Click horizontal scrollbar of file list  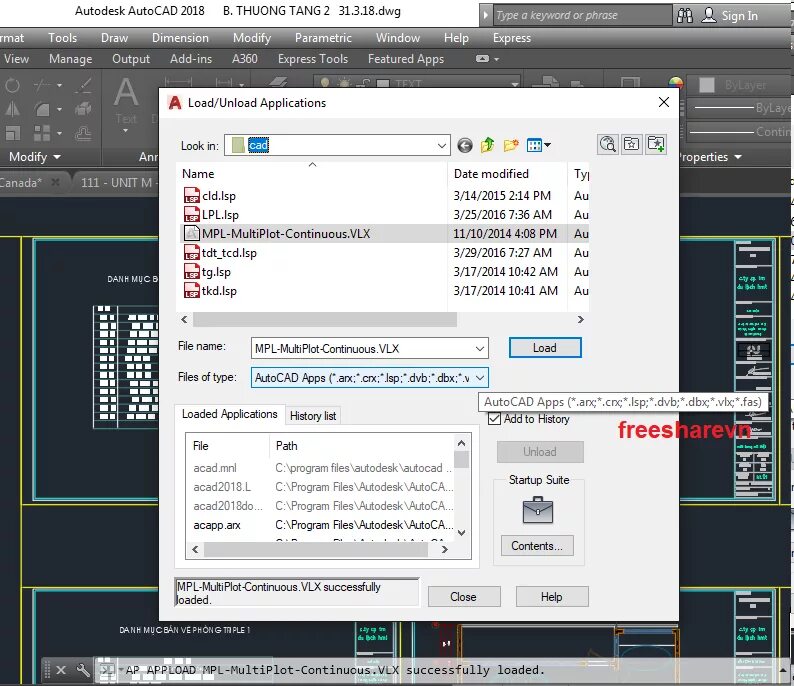pyautogui.click(x=325, y=319)
